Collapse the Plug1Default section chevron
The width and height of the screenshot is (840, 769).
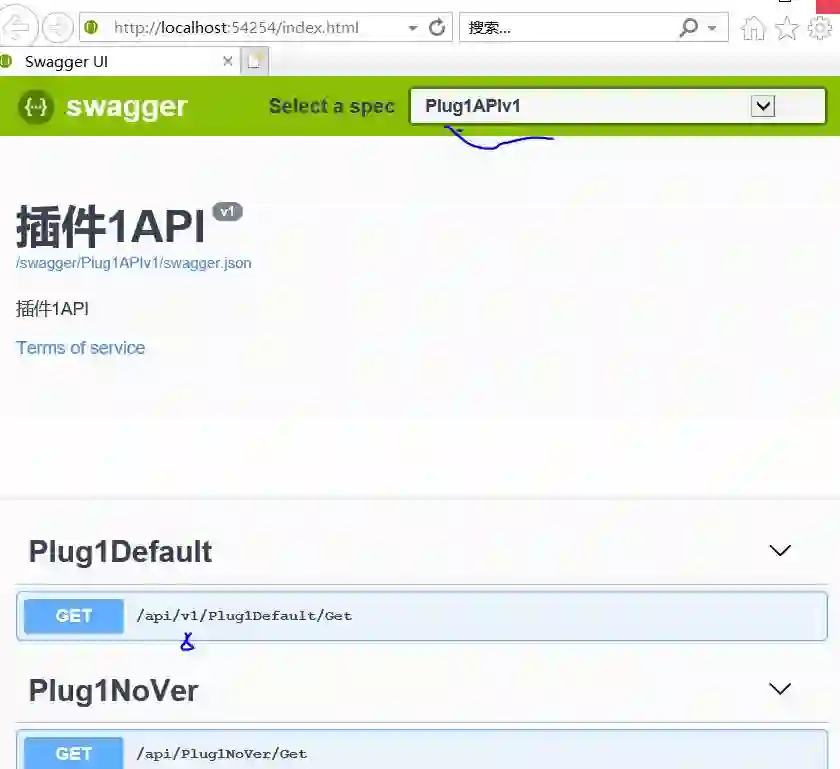[x=780, y=550]
